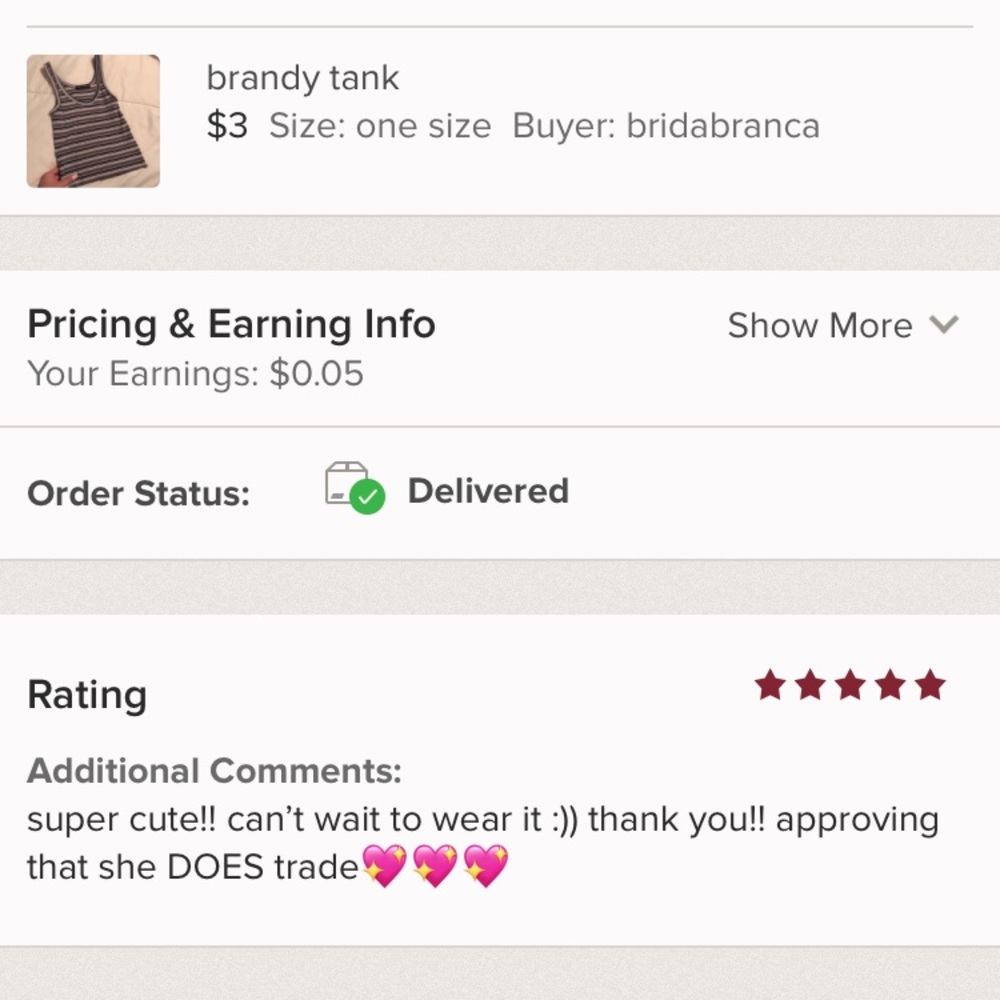Open the brandy tank listing title
The image size is (1000, 1000).
302,78
